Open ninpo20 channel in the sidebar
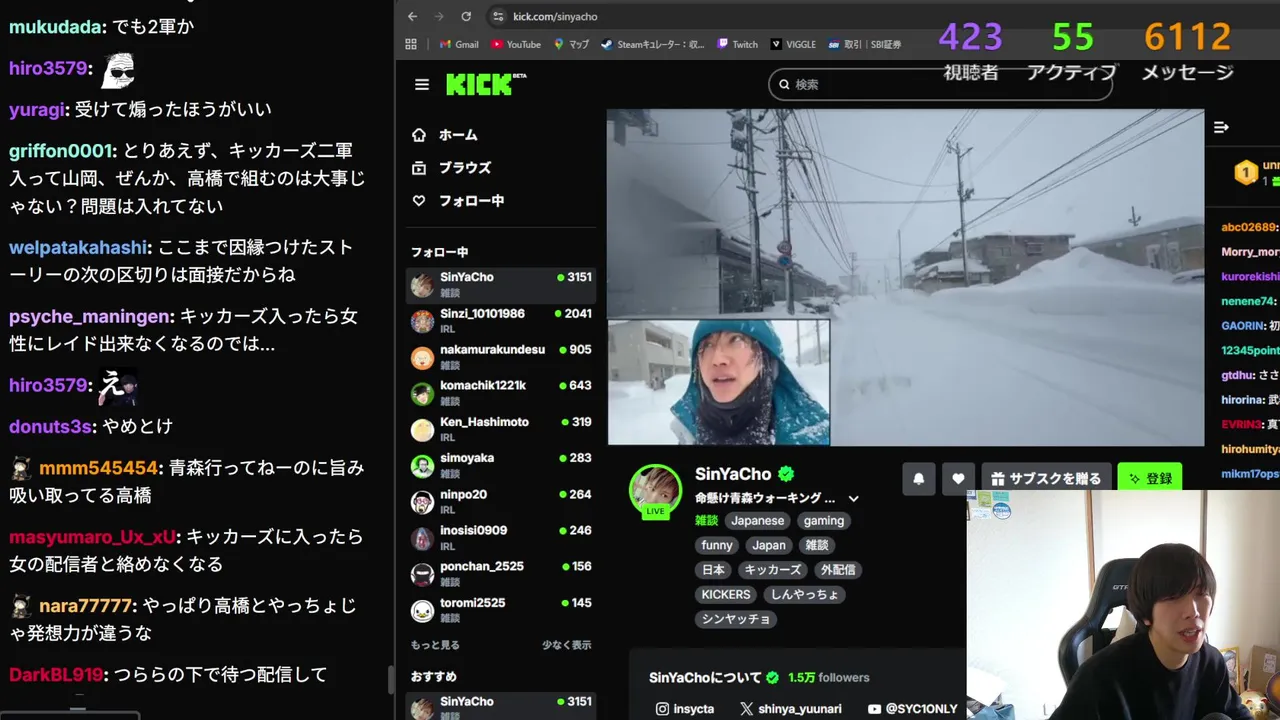This screenshot has height=720, width=1280. 501,502
